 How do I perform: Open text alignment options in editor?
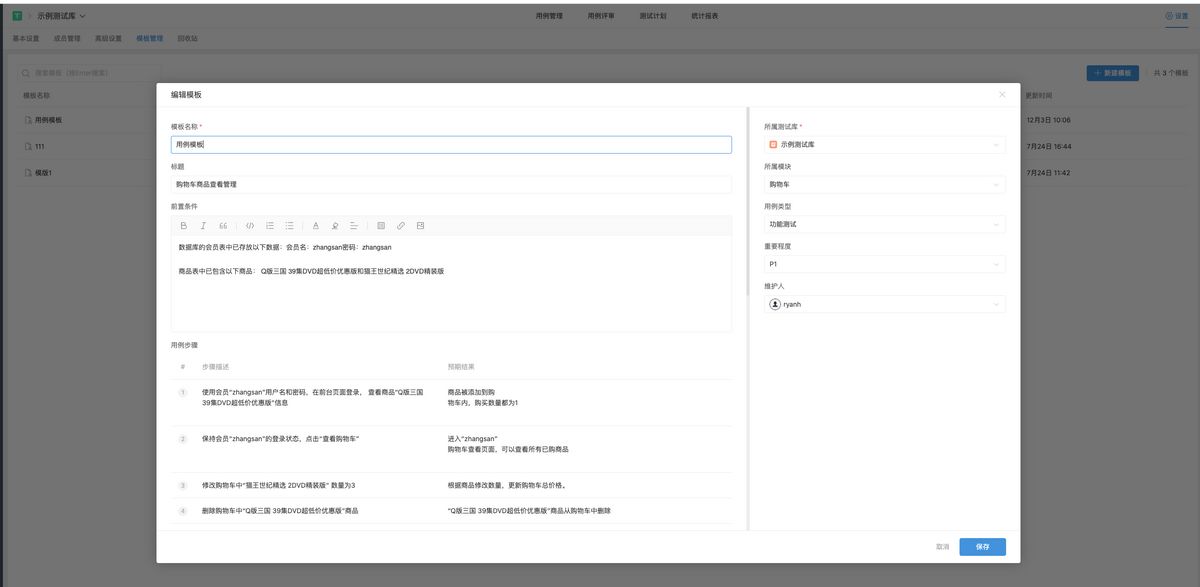pyautogui.click(x=354, y=226)
